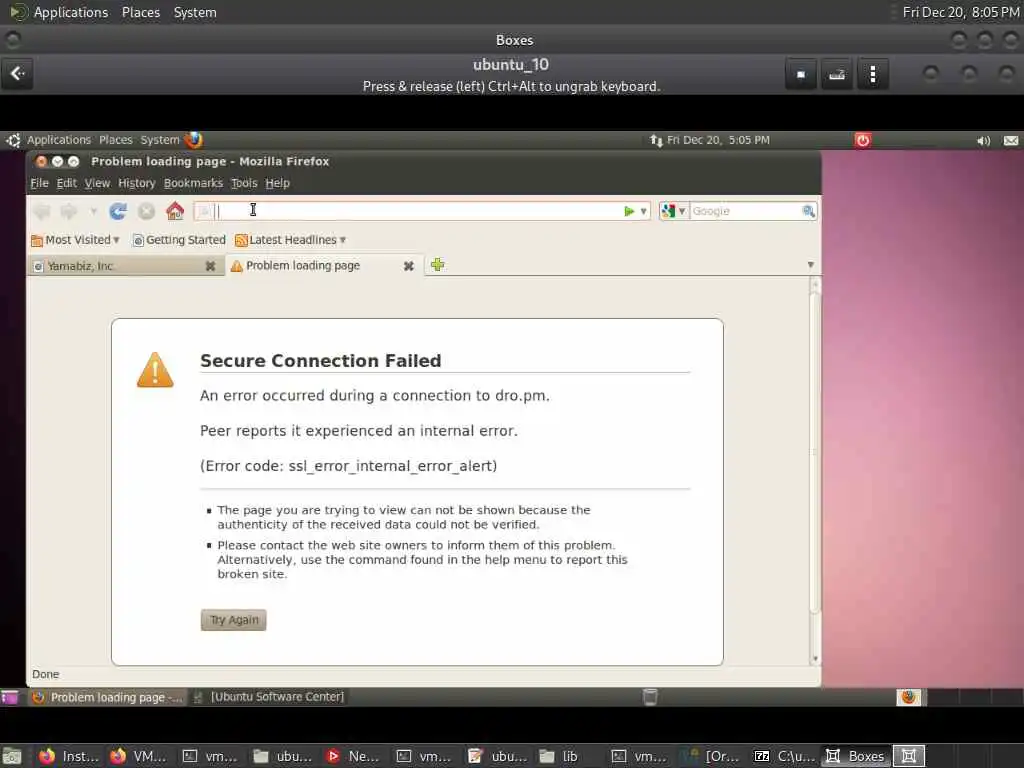
Task: Click the error code ssl_error_internal_error_alert text
Action: click(x=349, y=466)
